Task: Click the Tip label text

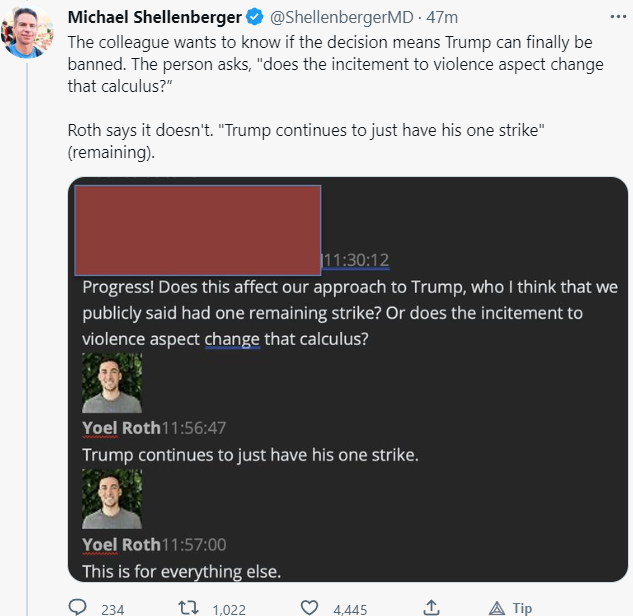Action: point(522,607)
